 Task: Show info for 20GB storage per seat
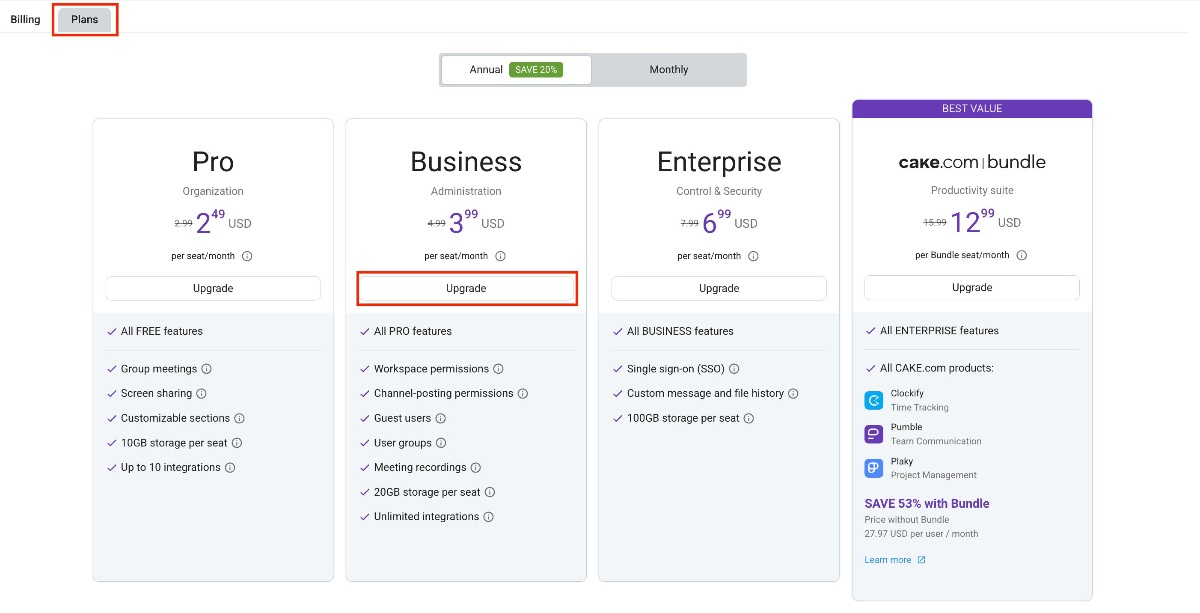tap(490, 492)
